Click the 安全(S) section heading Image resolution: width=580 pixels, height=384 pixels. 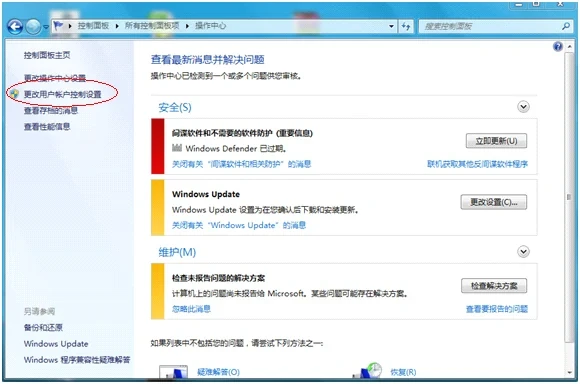[175, 107]
